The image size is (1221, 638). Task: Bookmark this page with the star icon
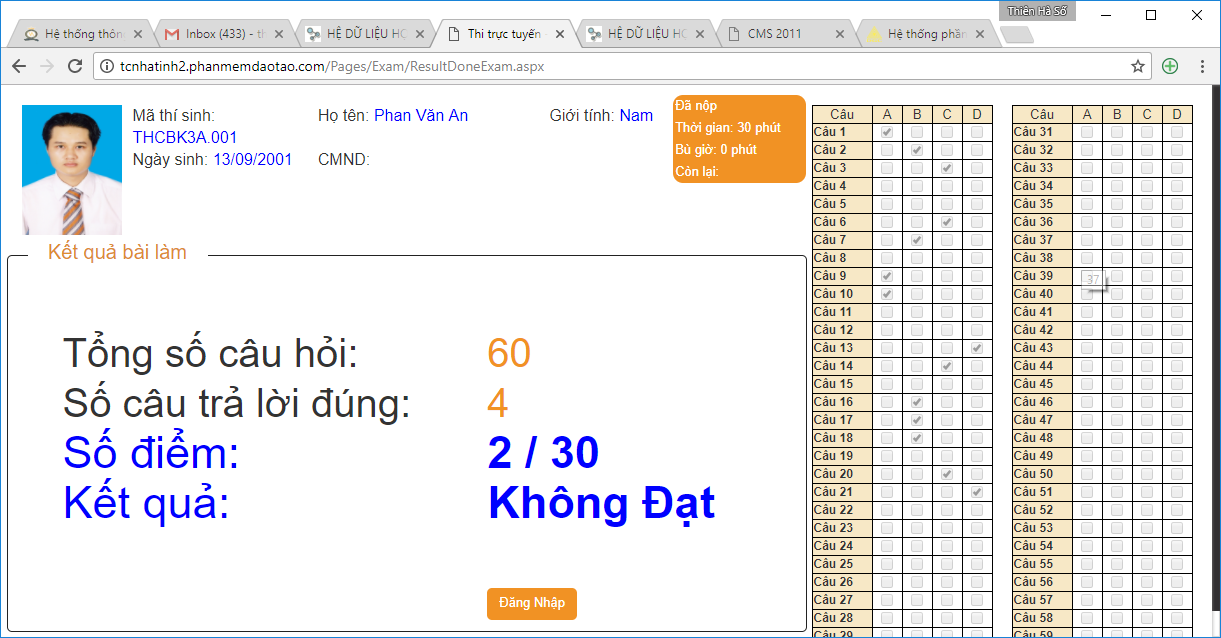pyautogui.click(x=1137, y=66)
